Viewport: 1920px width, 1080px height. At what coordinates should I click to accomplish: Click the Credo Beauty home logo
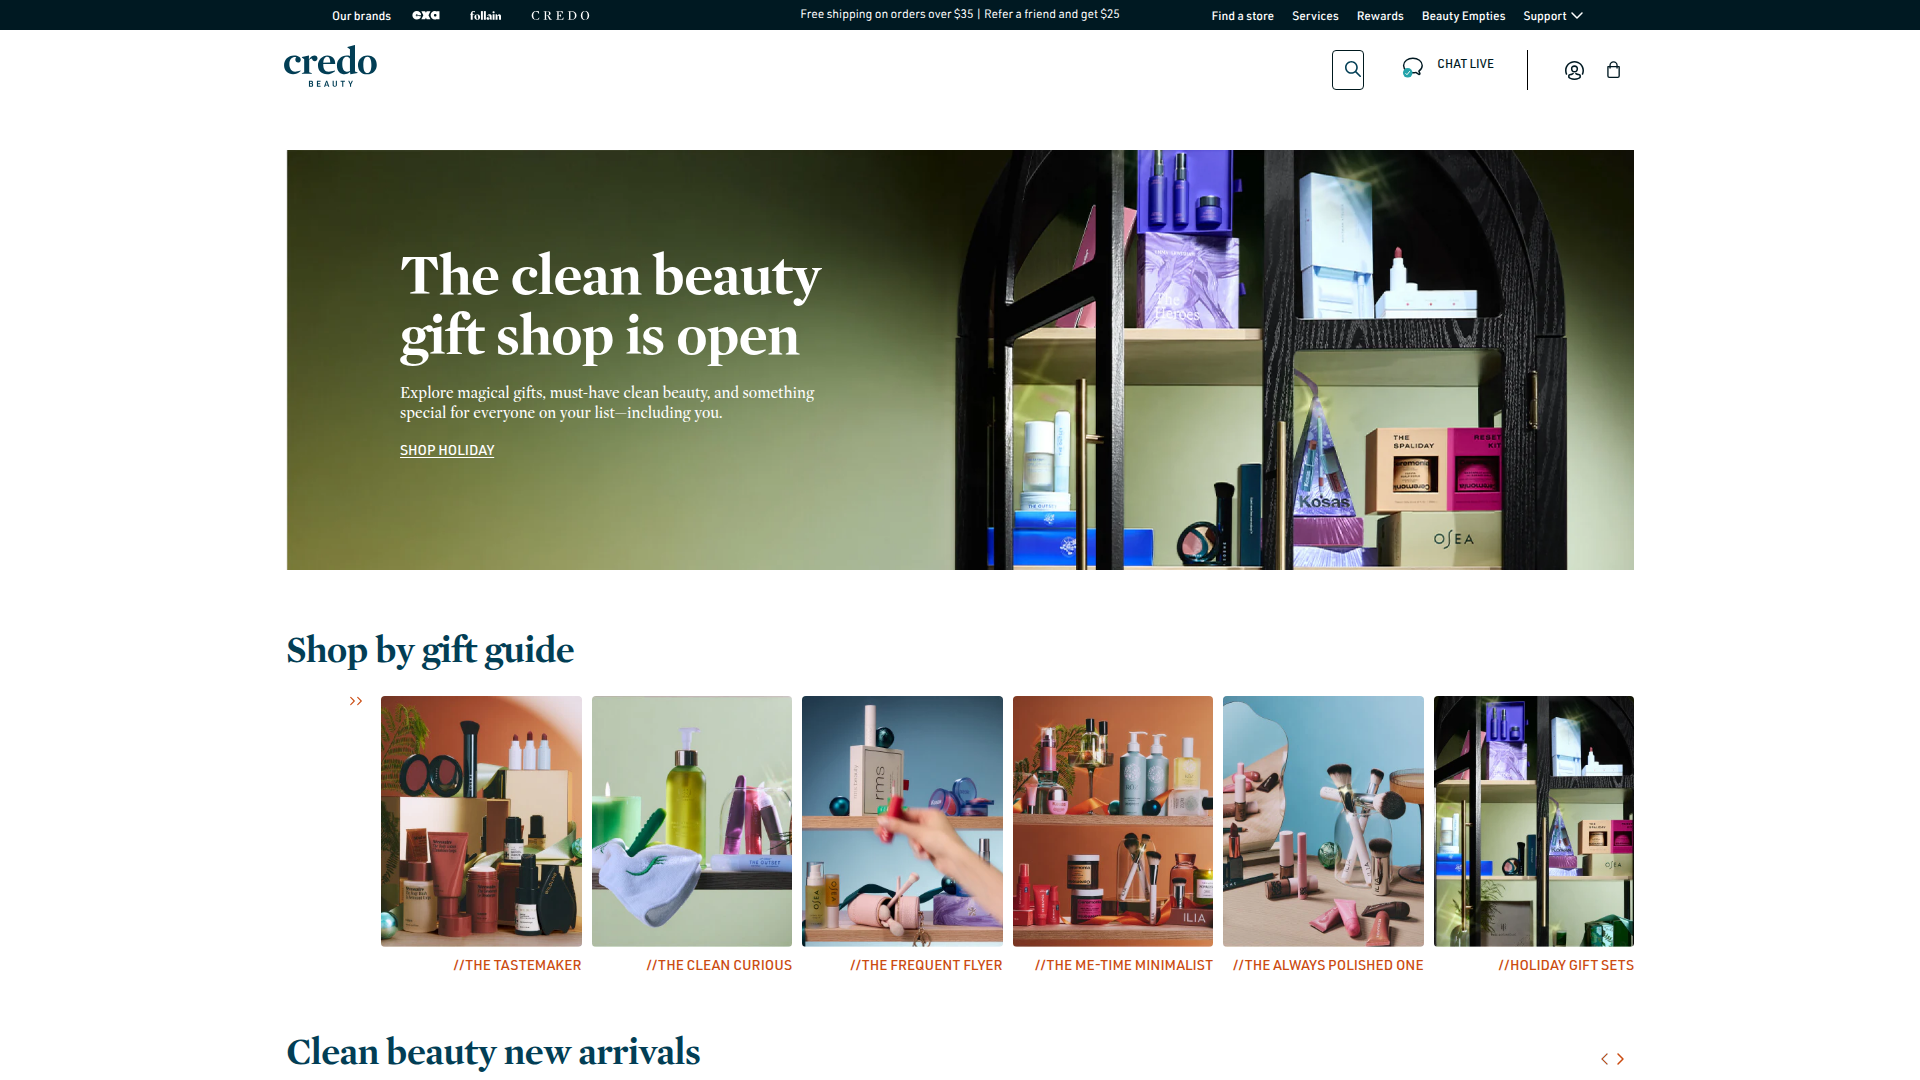coord(330,66)
